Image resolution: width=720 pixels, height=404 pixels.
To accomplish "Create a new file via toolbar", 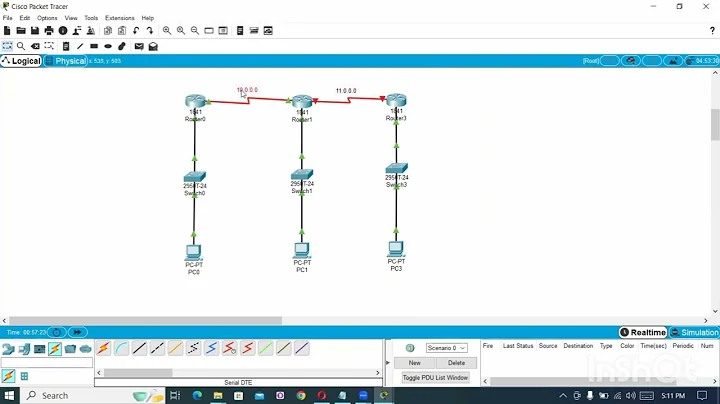I will [x=7, y=31].
